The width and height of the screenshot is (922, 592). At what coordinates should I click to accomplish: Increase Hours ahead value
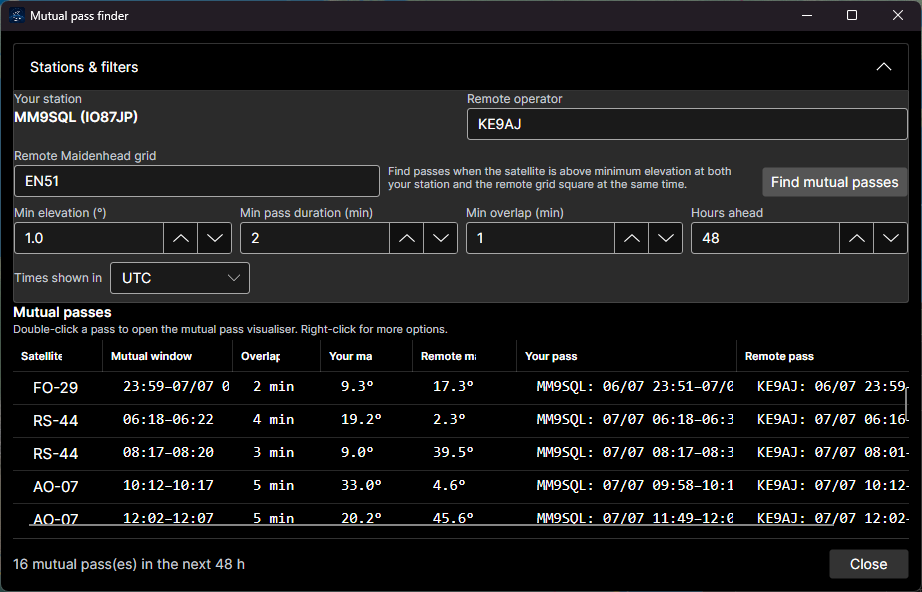click(x=857, y=238)
